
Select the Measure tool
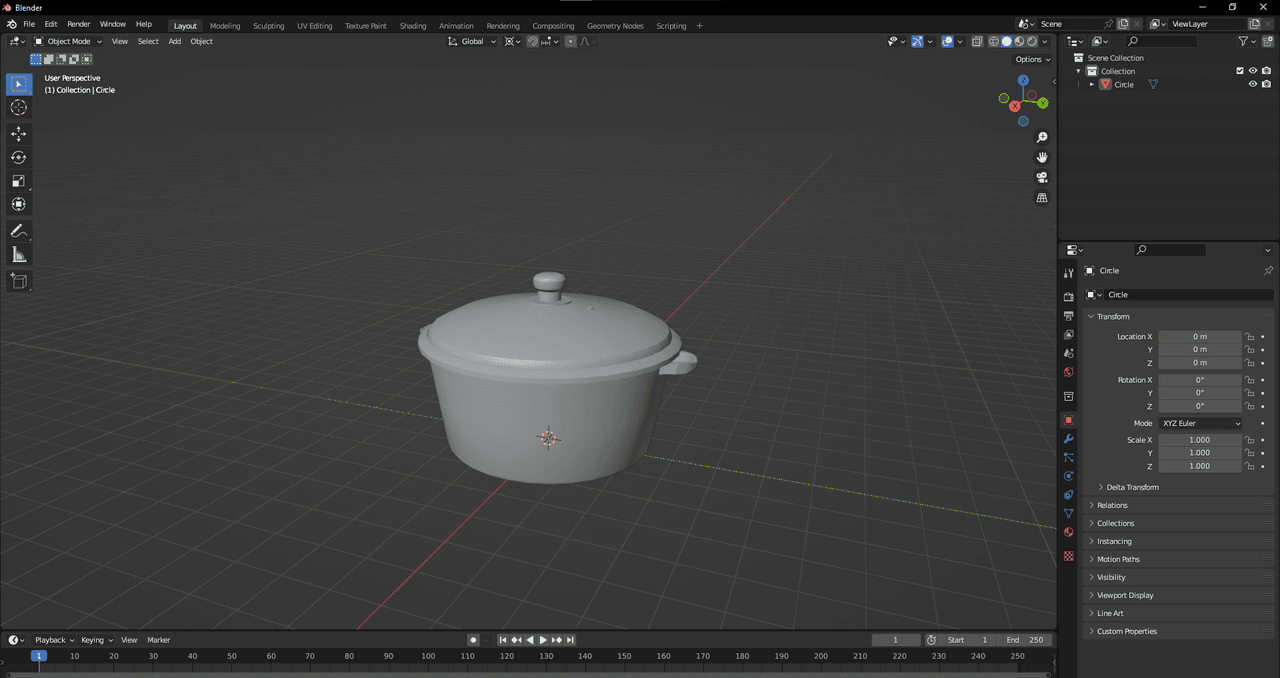(x=19, y=255)
